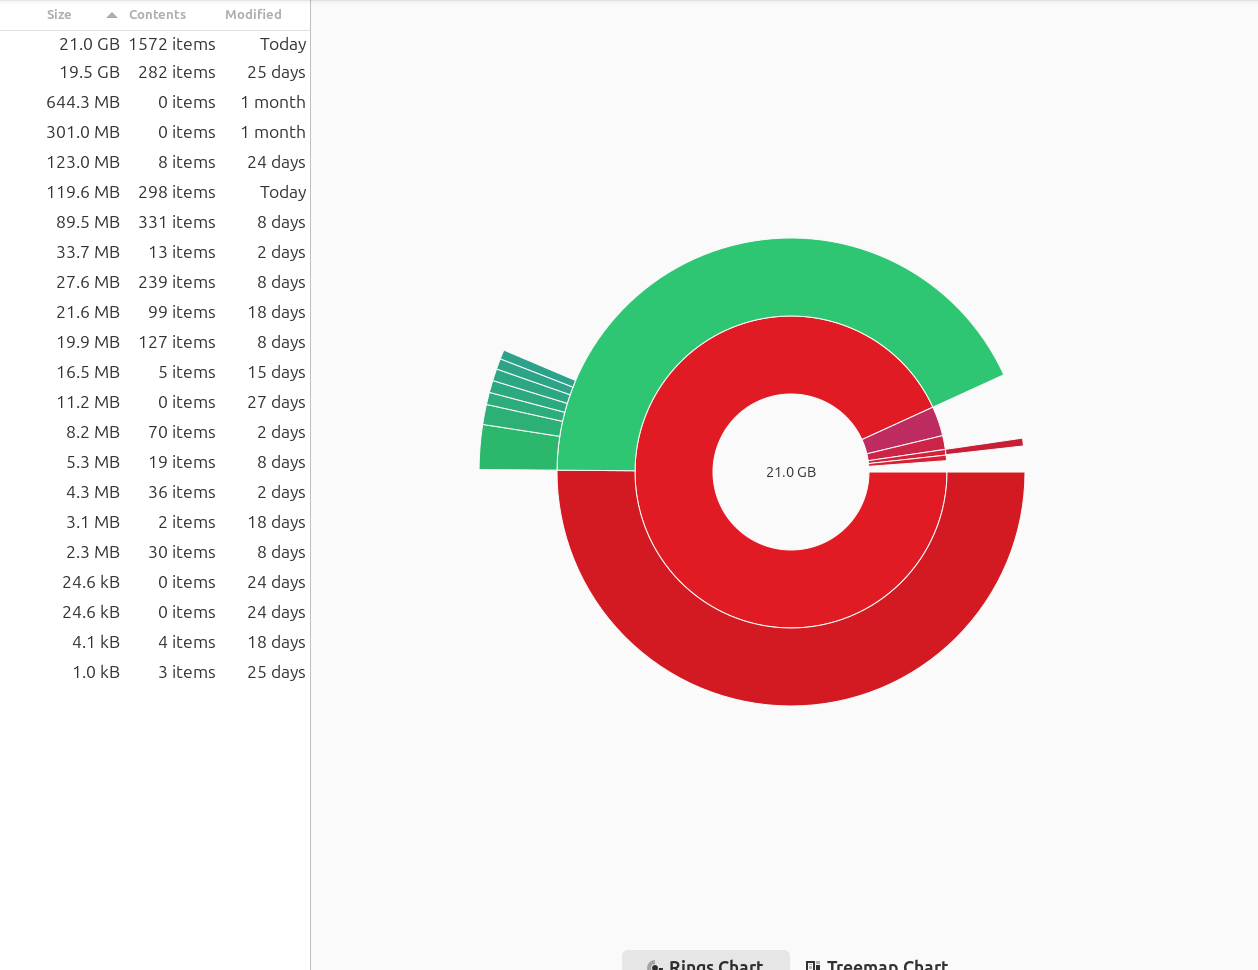This screenshot has width=1258, height=970.
Task: Switch to the Treemap Chart view
Action: pyautogui.click(x=877, y=961)
